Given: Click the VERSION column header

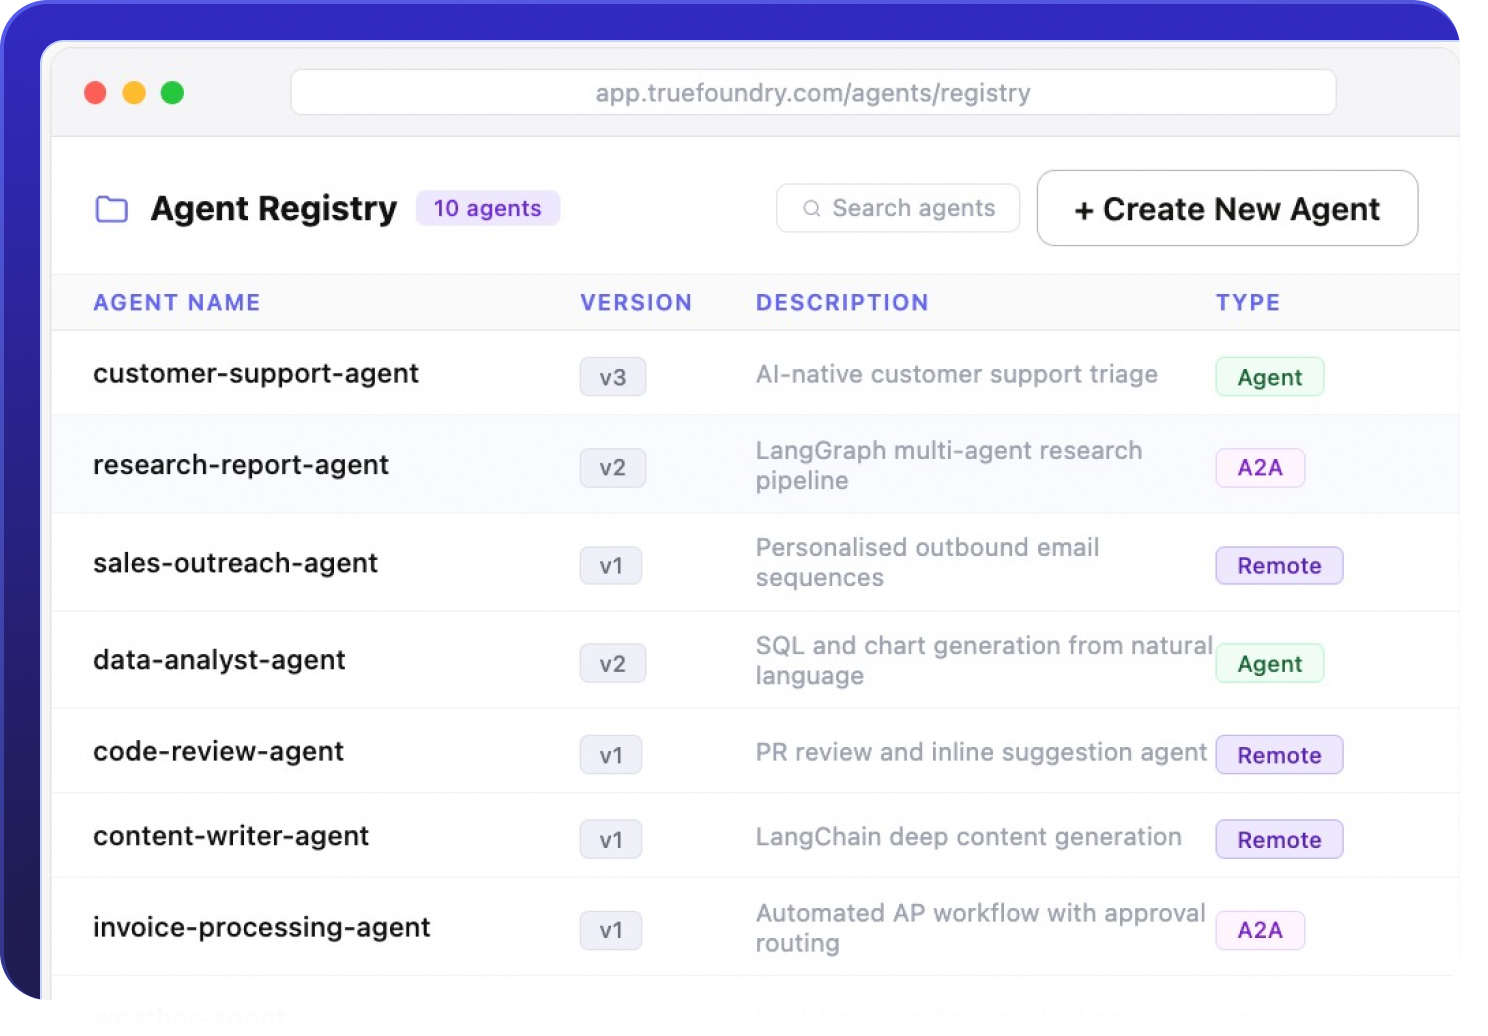Looking at the screenshot, I should 636,302.
